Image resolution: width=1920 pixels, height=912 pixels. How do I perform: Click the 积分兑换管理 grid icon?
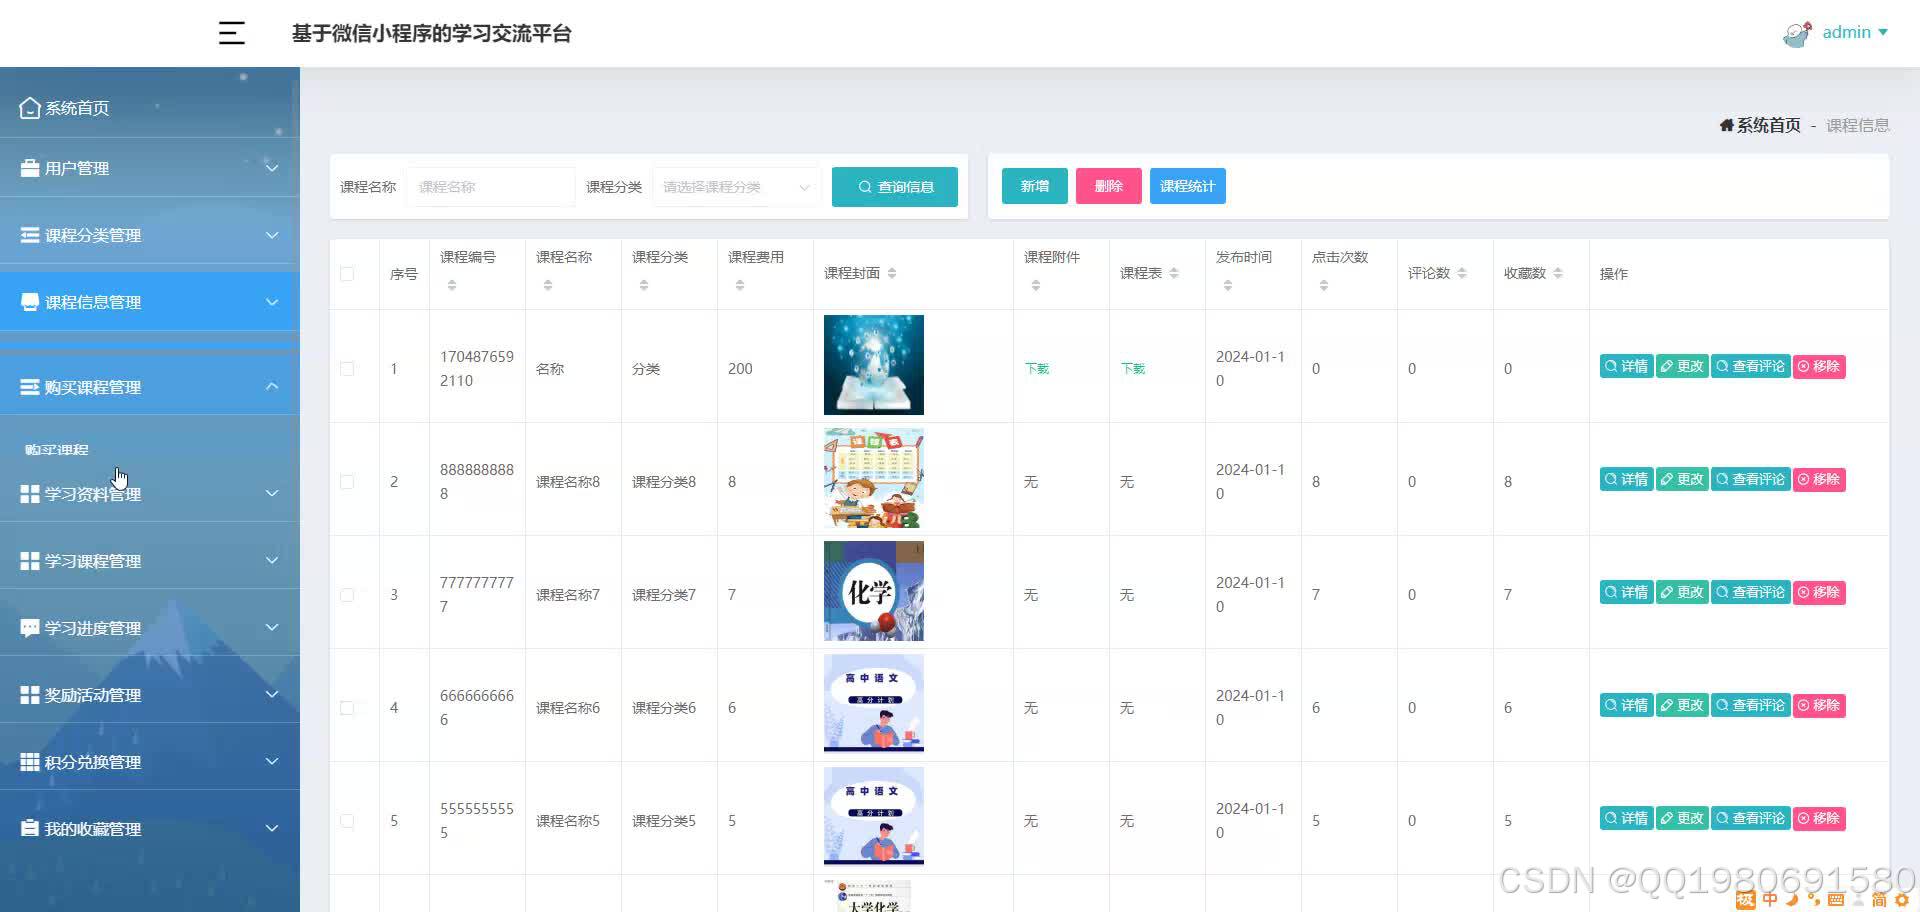30,762
